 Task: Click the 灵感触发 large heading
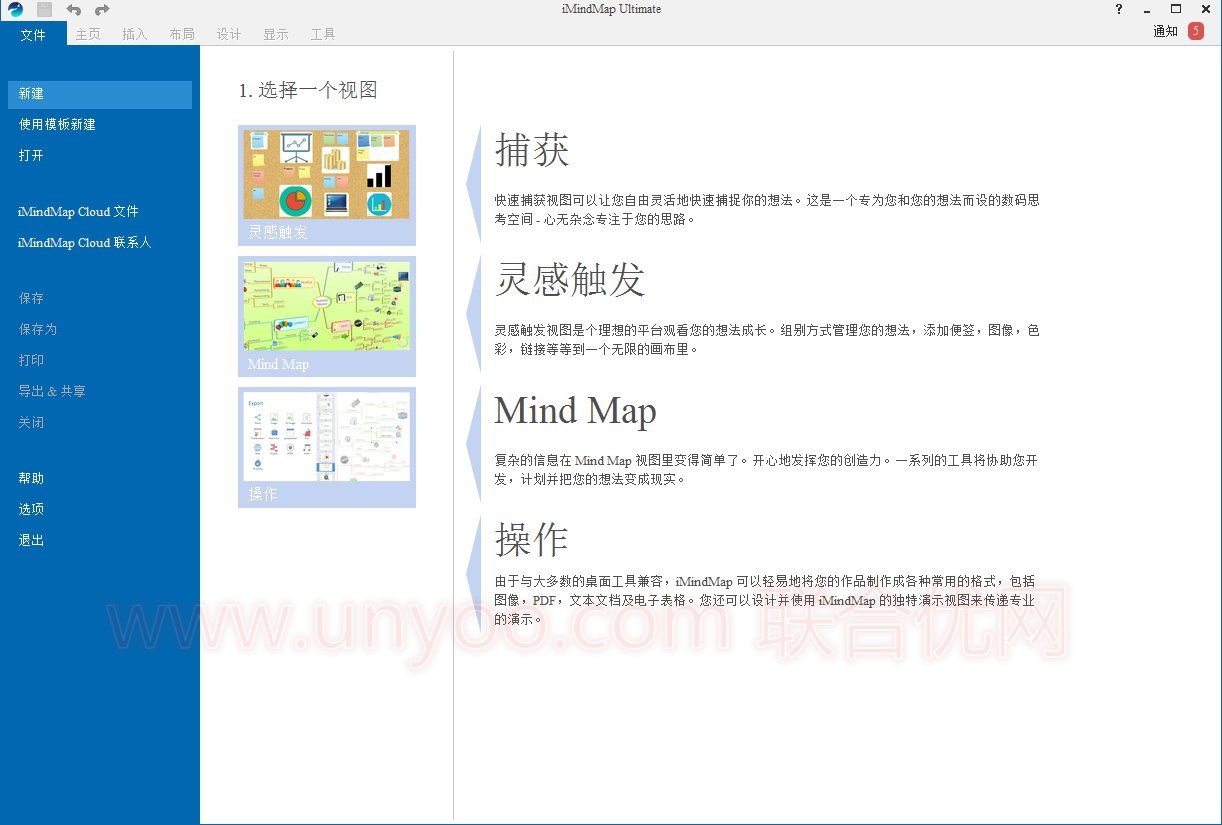570,280
